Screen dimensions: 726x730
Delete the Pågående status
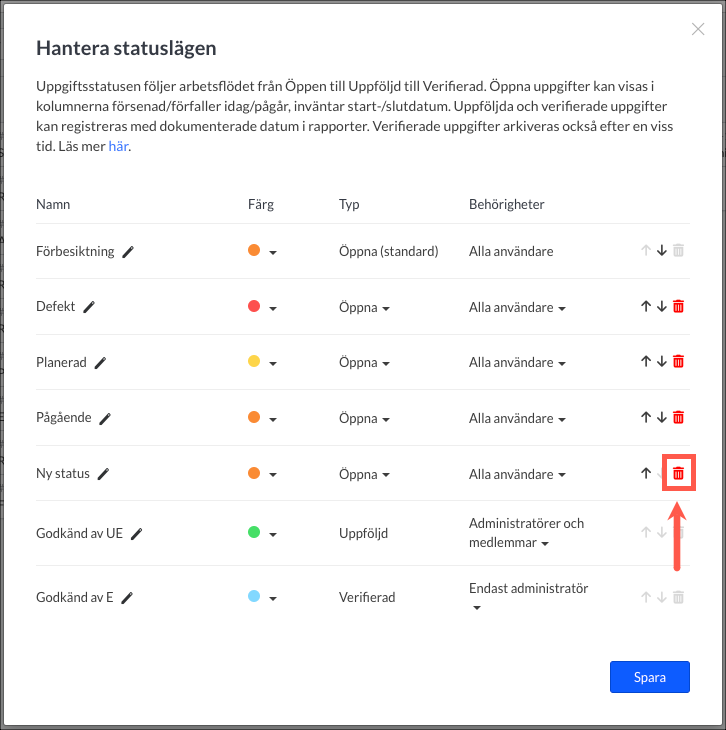(678, 418)
